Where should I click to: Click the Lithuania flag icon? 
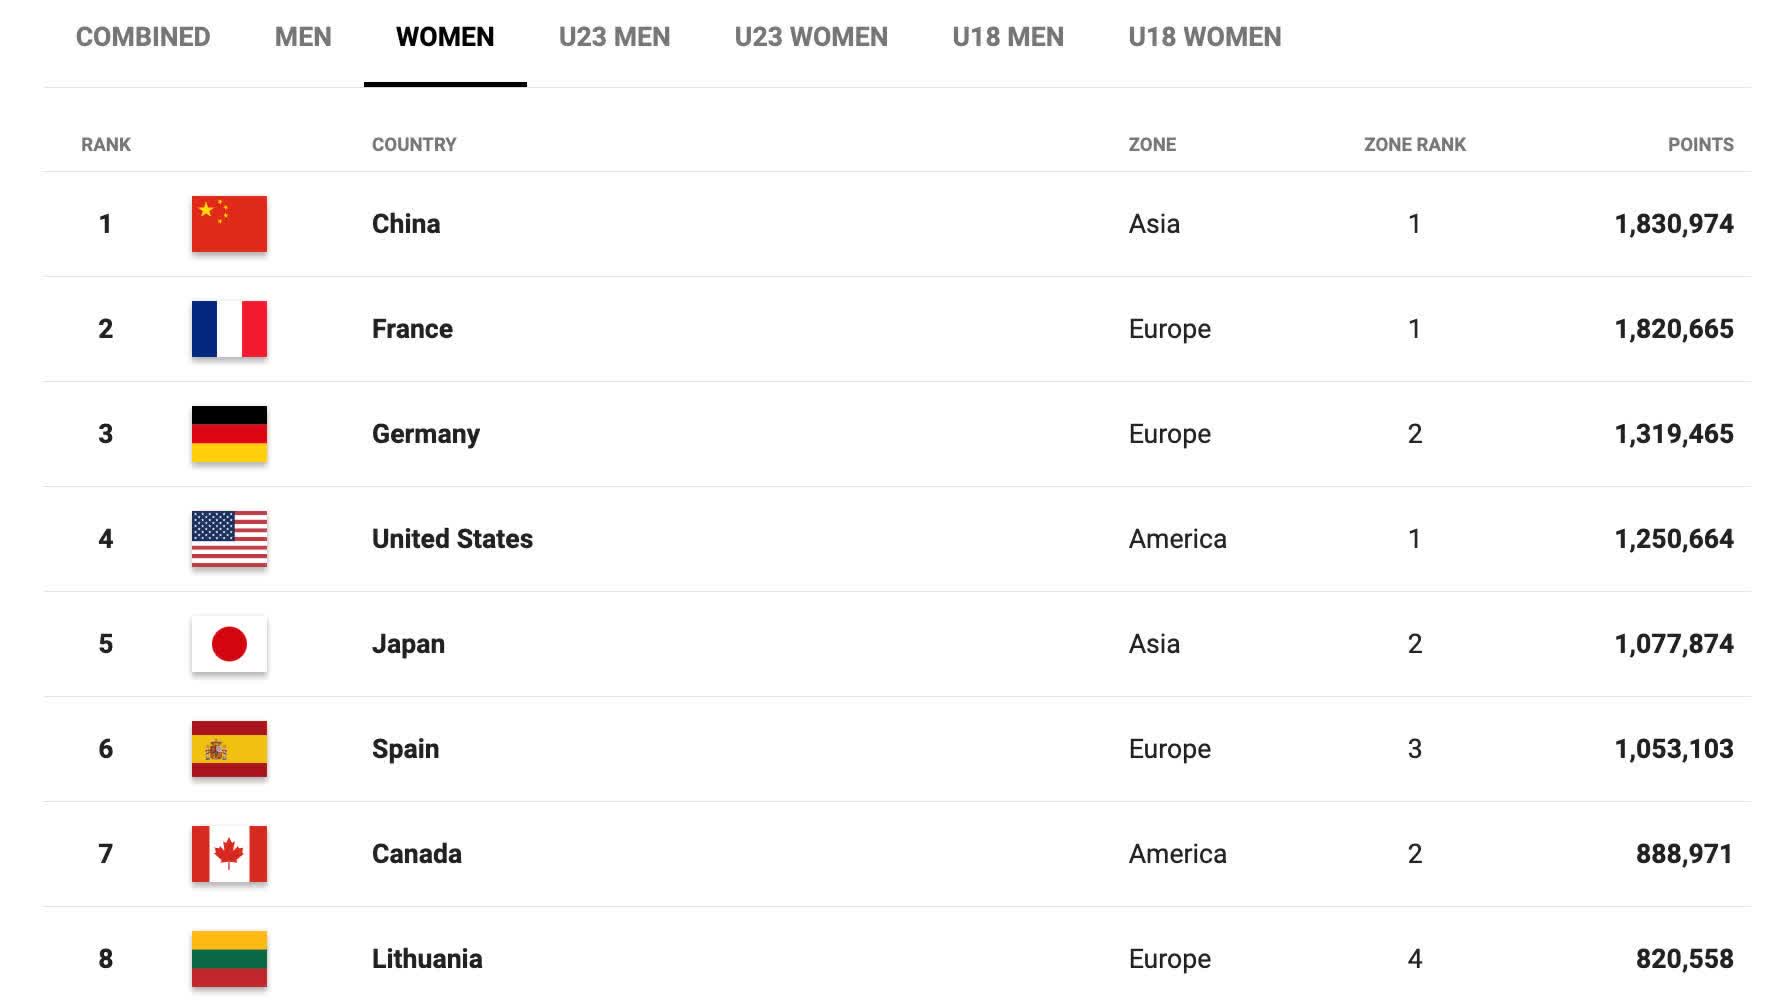coord(229,959)
